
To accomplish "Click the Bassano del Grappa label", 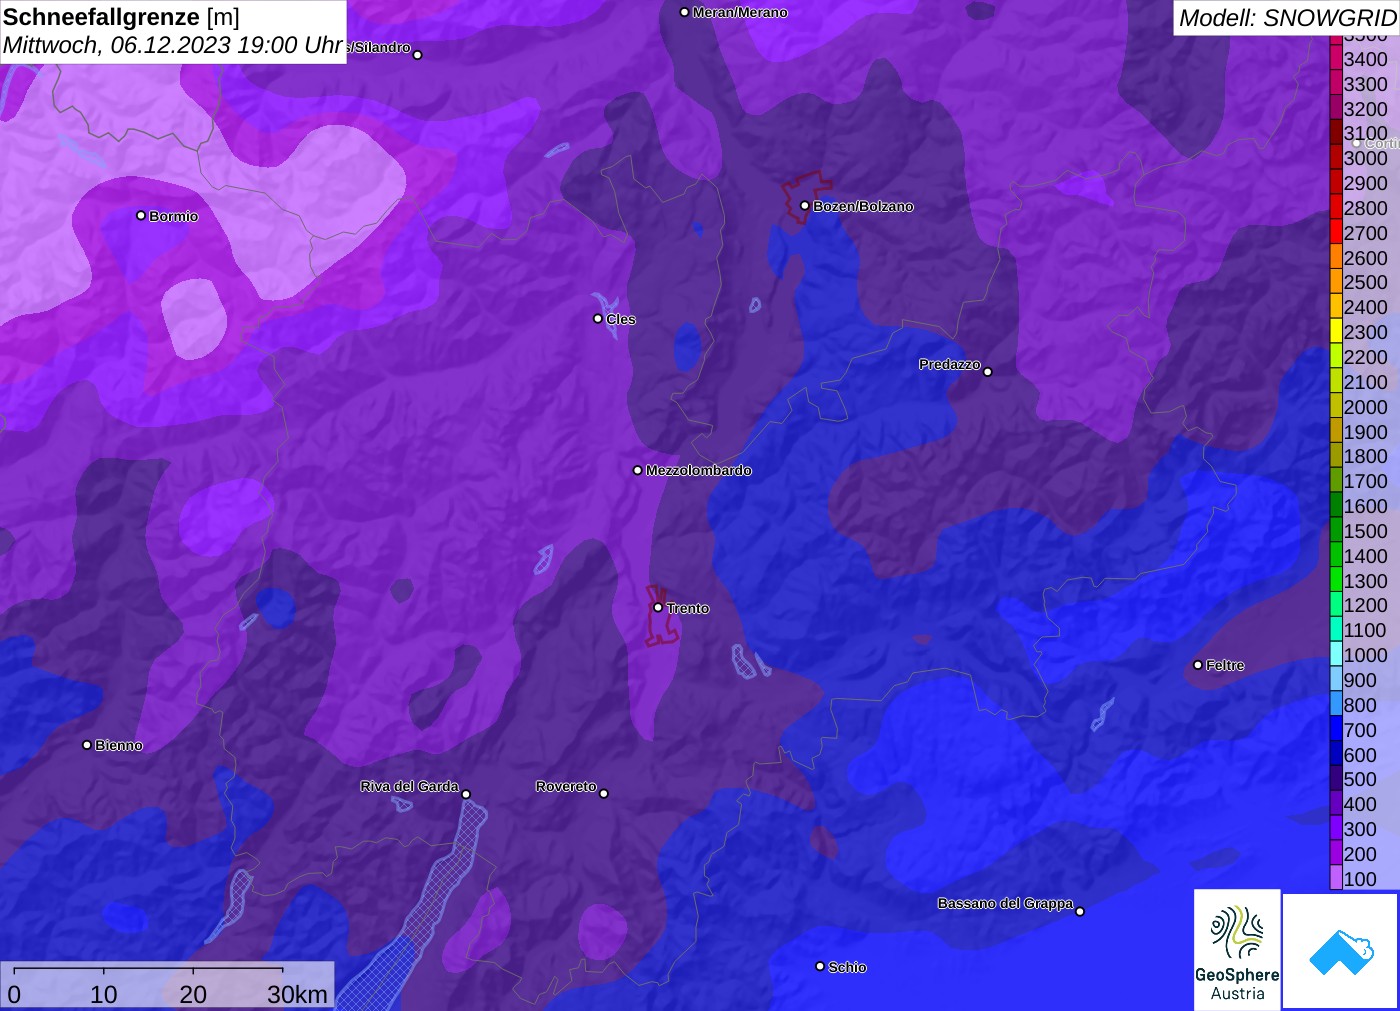I will pos(1005,903).
